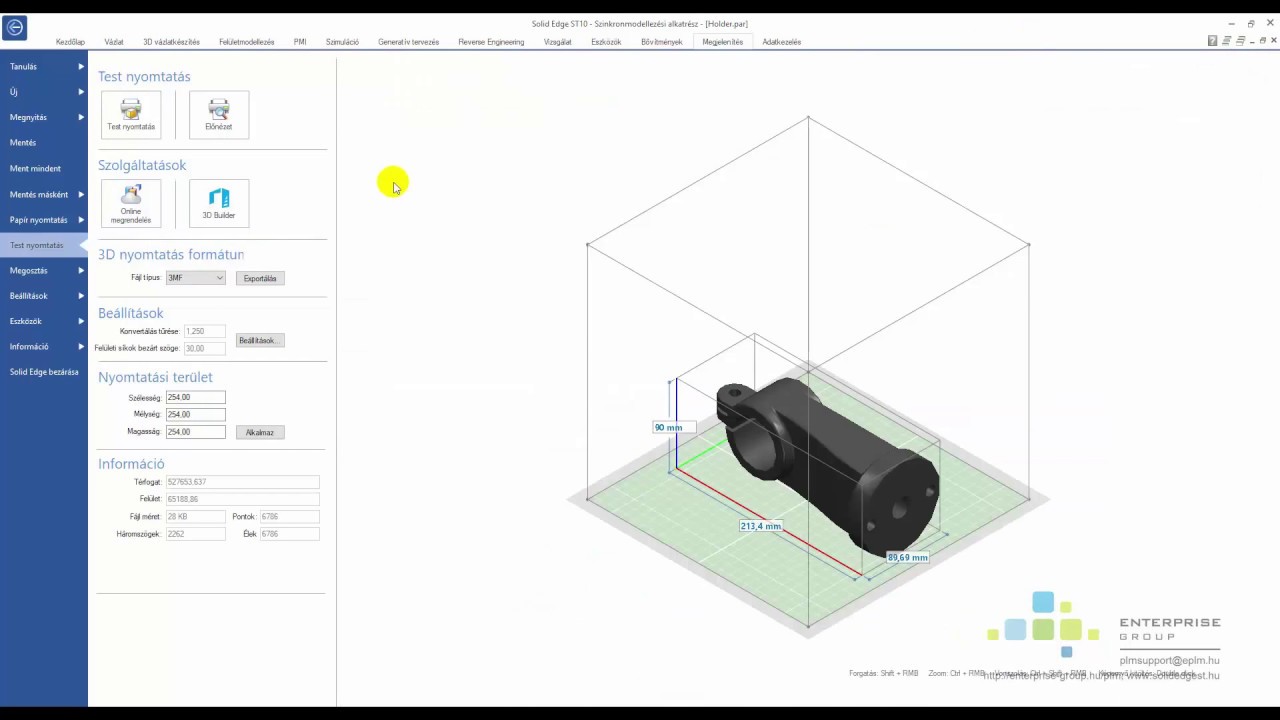Expand the Papír nyomtatás submenu

tap(81, 219)
